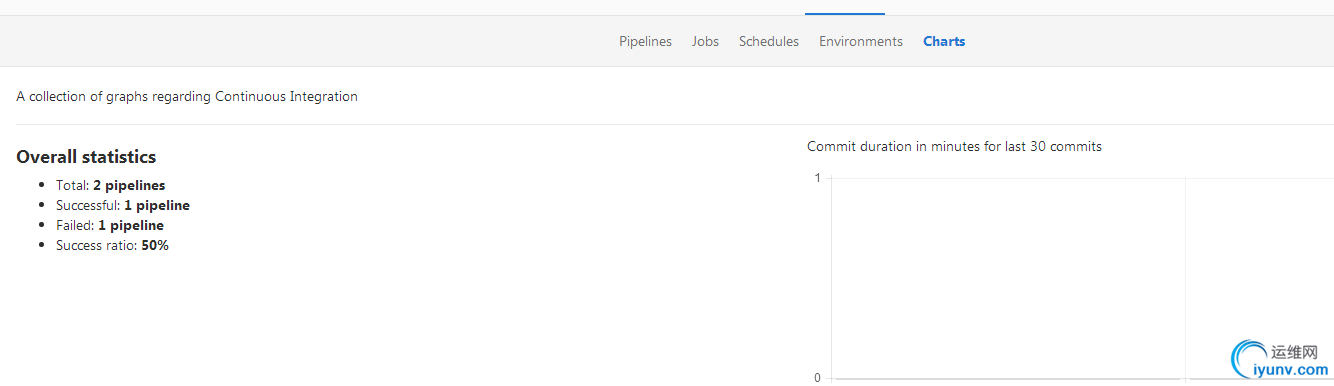Click the y-axis label 1 on chart
Viewport: 1334px width, 386px height.
coord(817,178)
